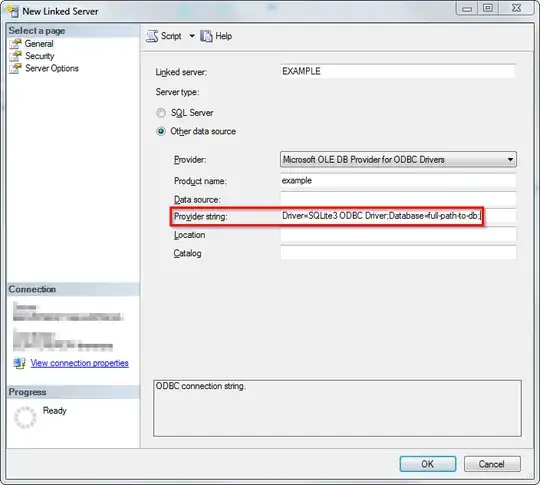Screen dimensions: 540x485
Task: Select the Security page
Action: (x=40, y=56)
